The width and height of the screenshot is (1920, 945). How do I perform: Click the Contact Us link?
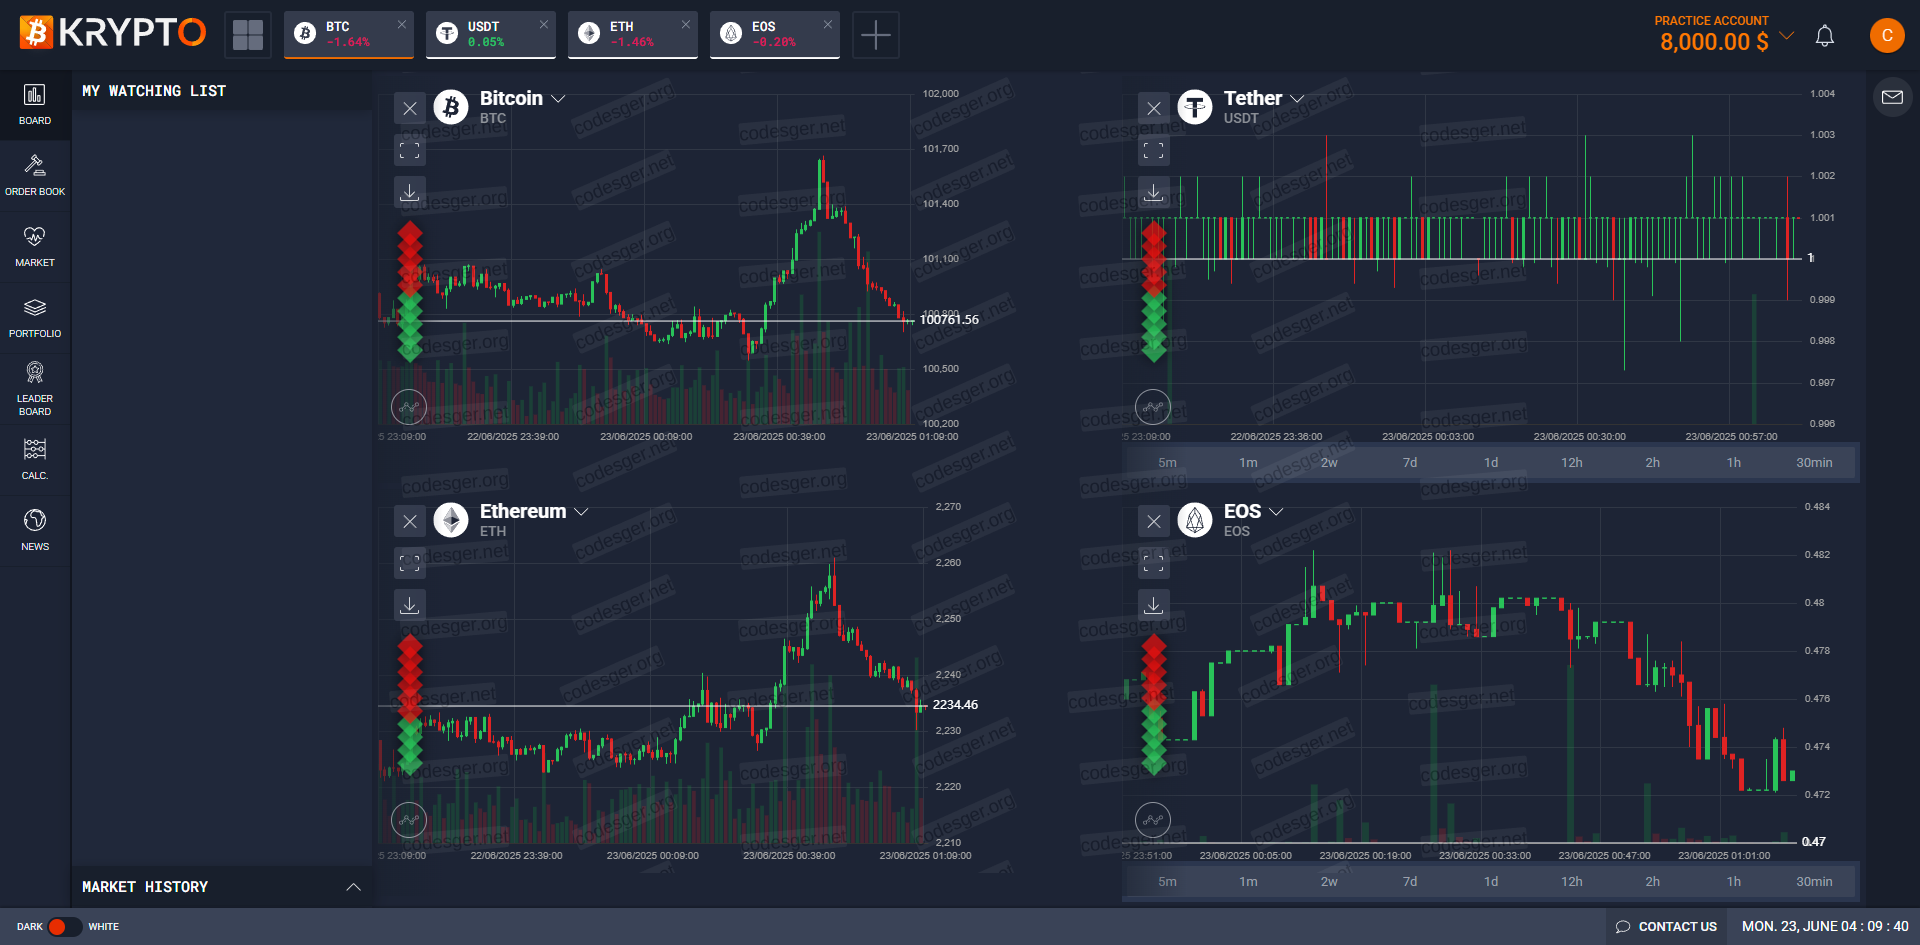click(x=1666, y=927)
